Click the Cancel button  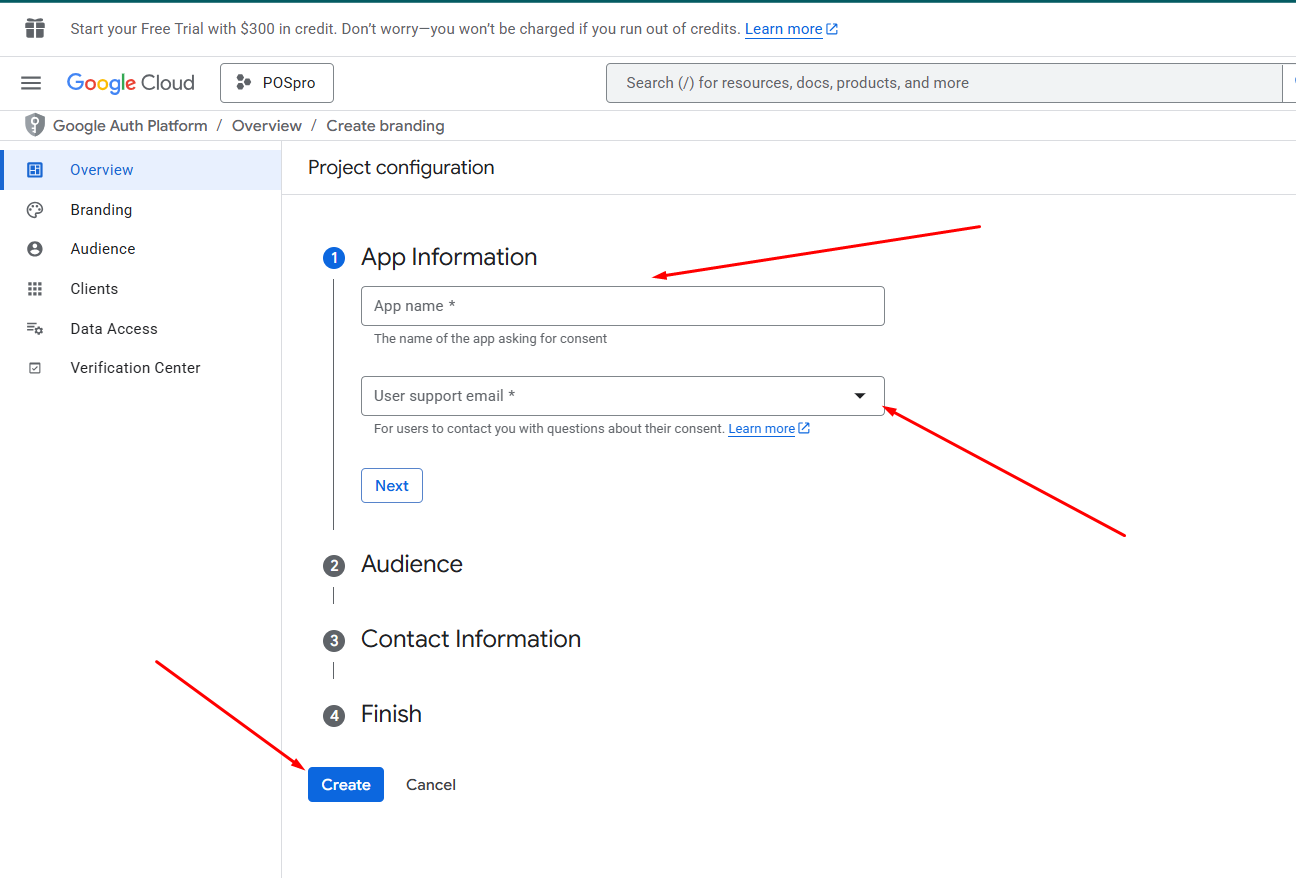[431, 785]
